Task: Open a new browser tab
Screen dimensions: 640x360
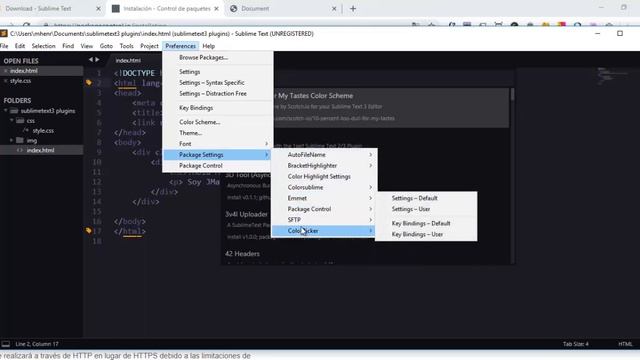Action: (x=353, y=9)
